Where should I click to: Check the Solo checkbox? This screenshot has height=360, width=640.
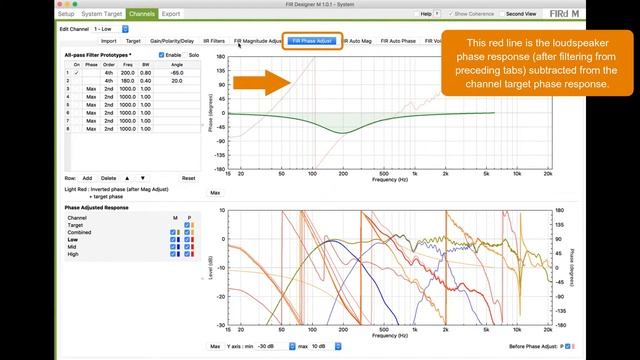point(185,55)
